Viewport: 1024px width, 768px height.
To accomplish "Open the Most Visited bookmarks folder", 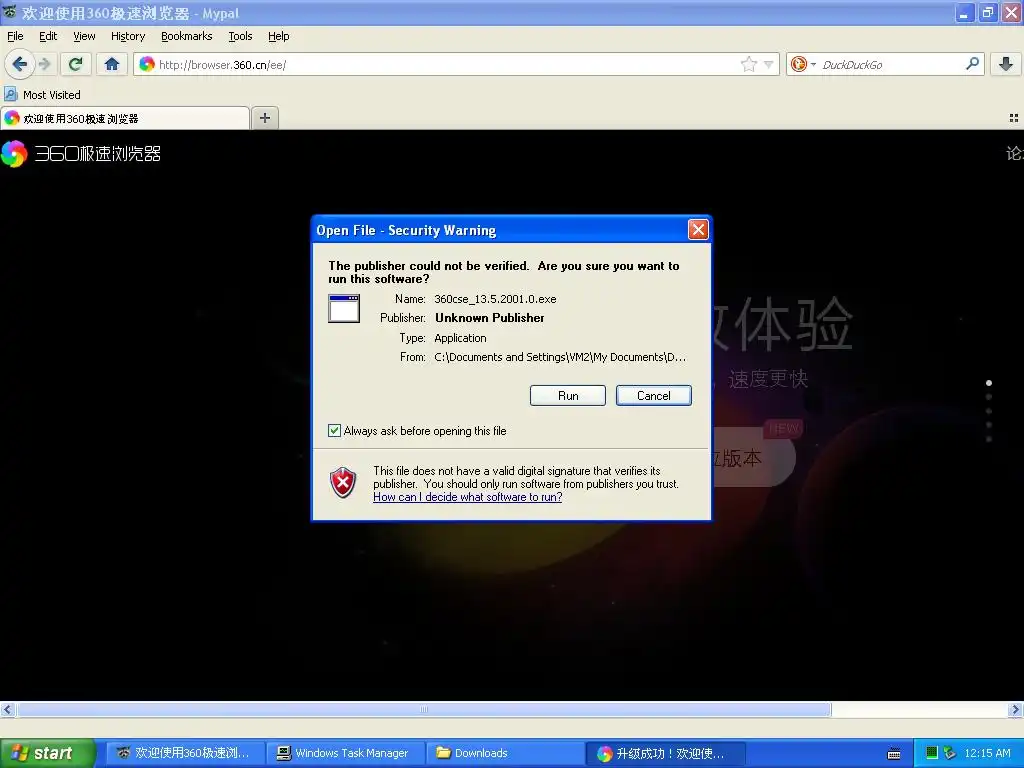I will pos(43,95).
